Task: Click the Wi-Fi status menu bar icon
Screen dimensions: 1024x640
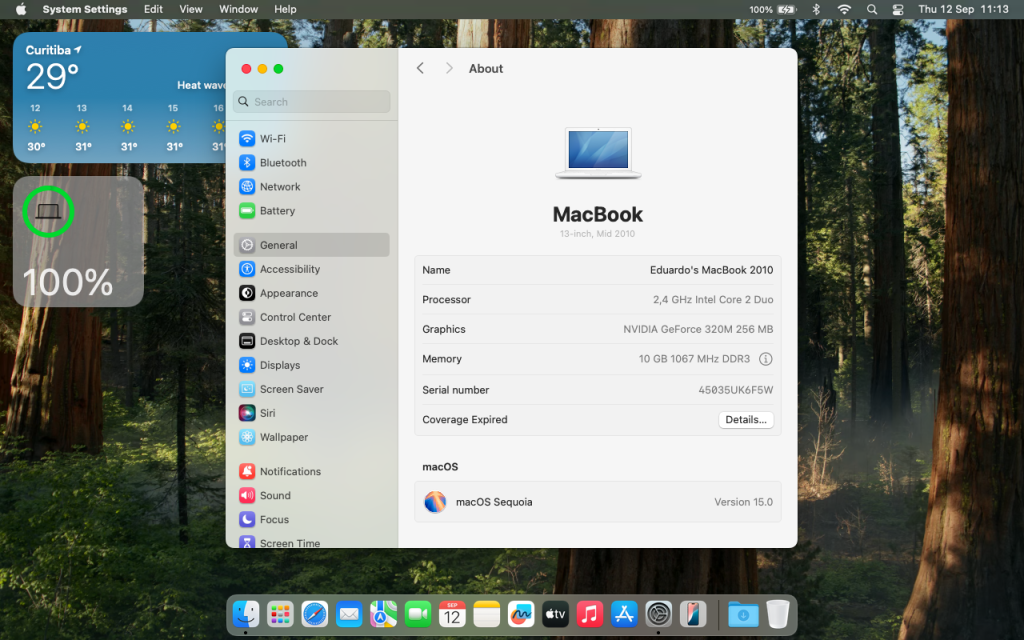Action: click(844, 9)
